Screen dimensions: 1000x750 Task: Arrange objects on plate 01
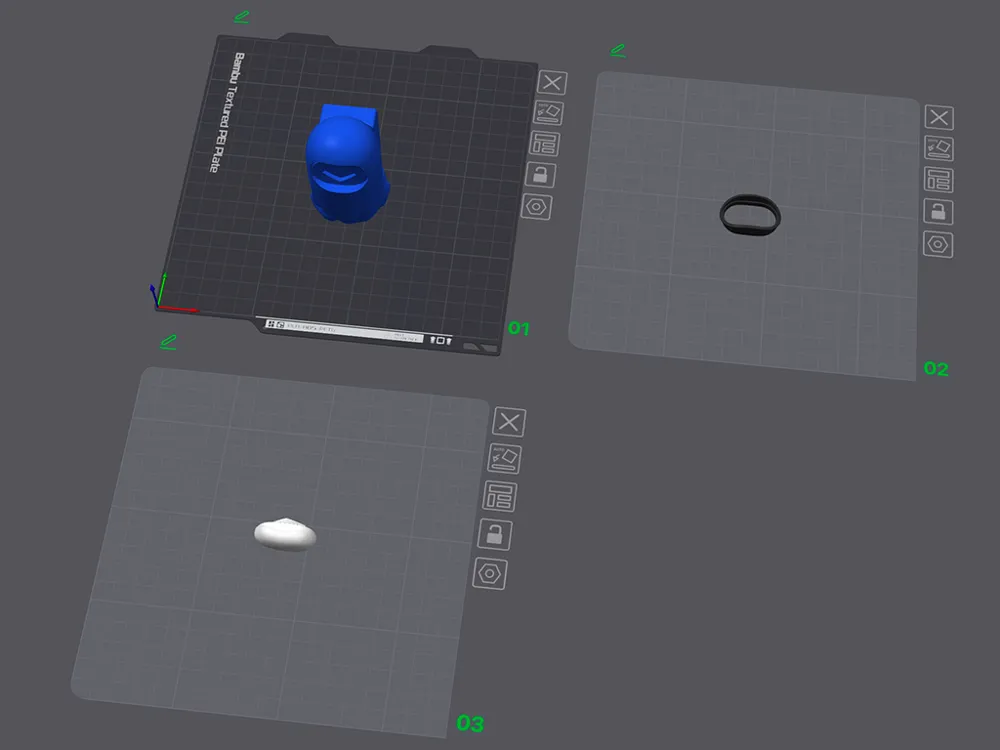tap(544, 144)
